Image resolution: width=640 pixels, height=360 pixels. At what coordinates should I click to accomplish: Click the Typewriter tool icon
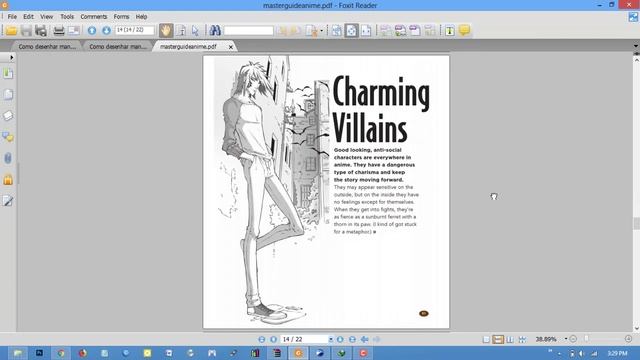pyautogui.click(x=449, y=31)
